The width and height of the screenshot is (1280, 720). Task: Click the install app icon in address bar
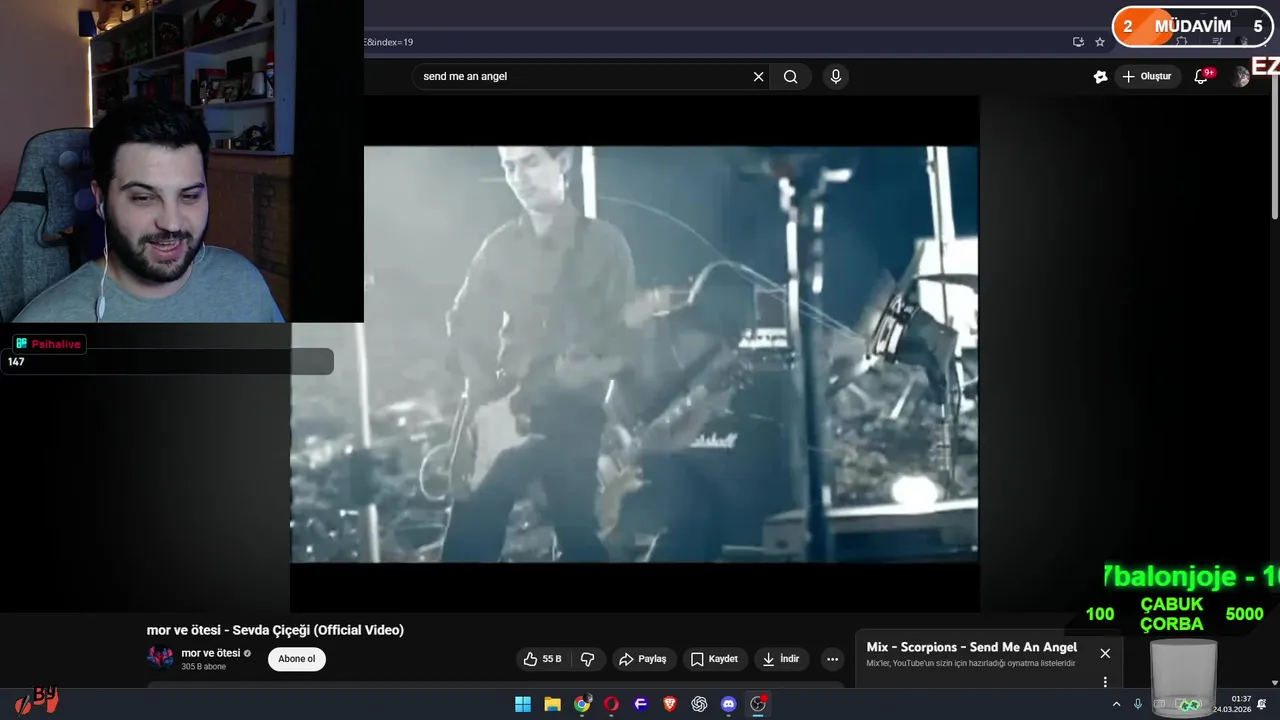tap(1078, 42)
